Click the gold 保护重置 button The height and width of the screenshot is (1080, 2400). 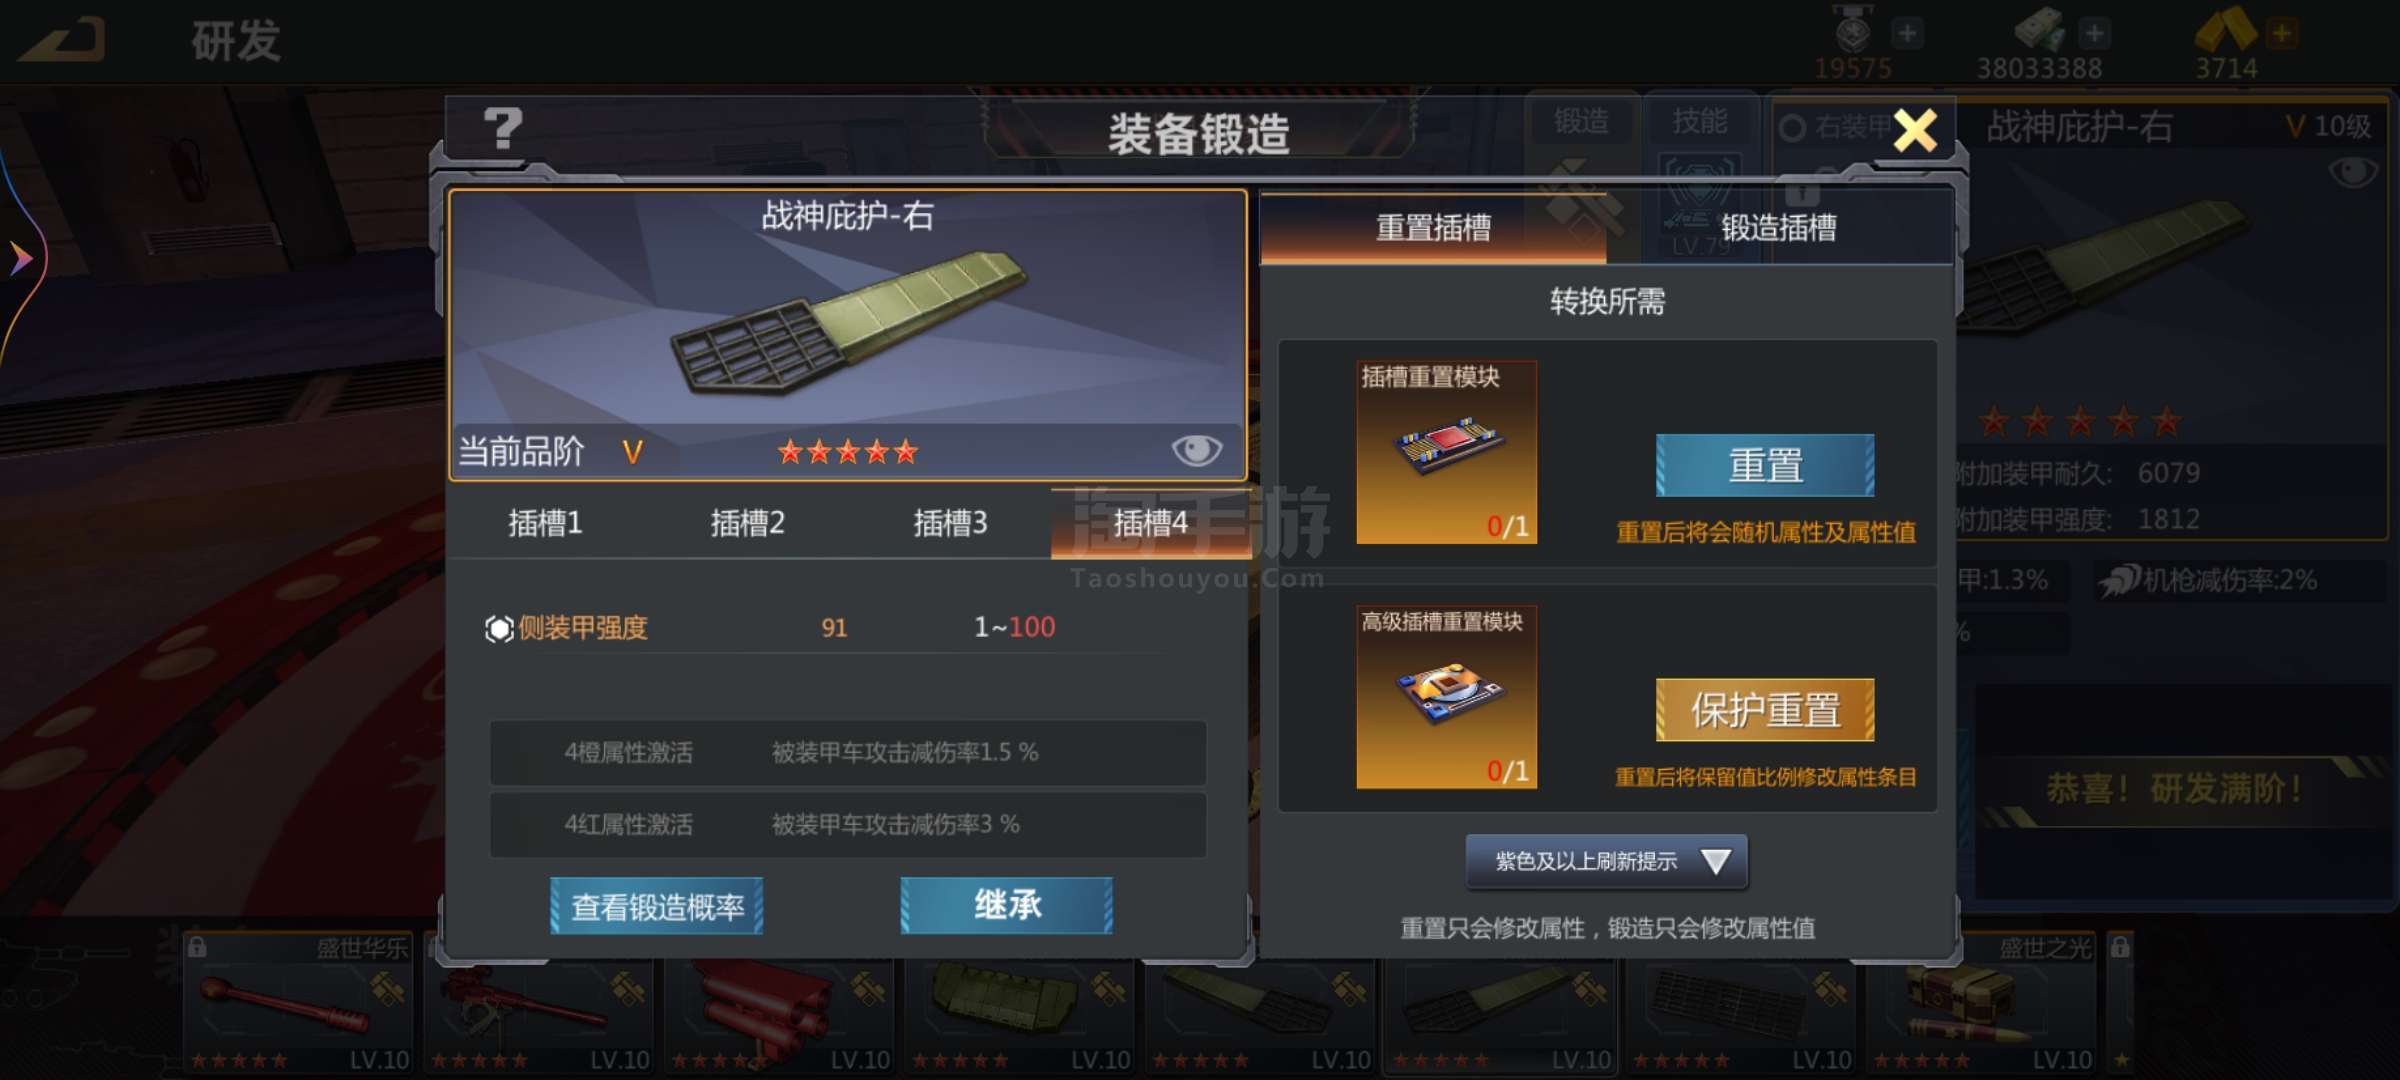point(1765,710)
